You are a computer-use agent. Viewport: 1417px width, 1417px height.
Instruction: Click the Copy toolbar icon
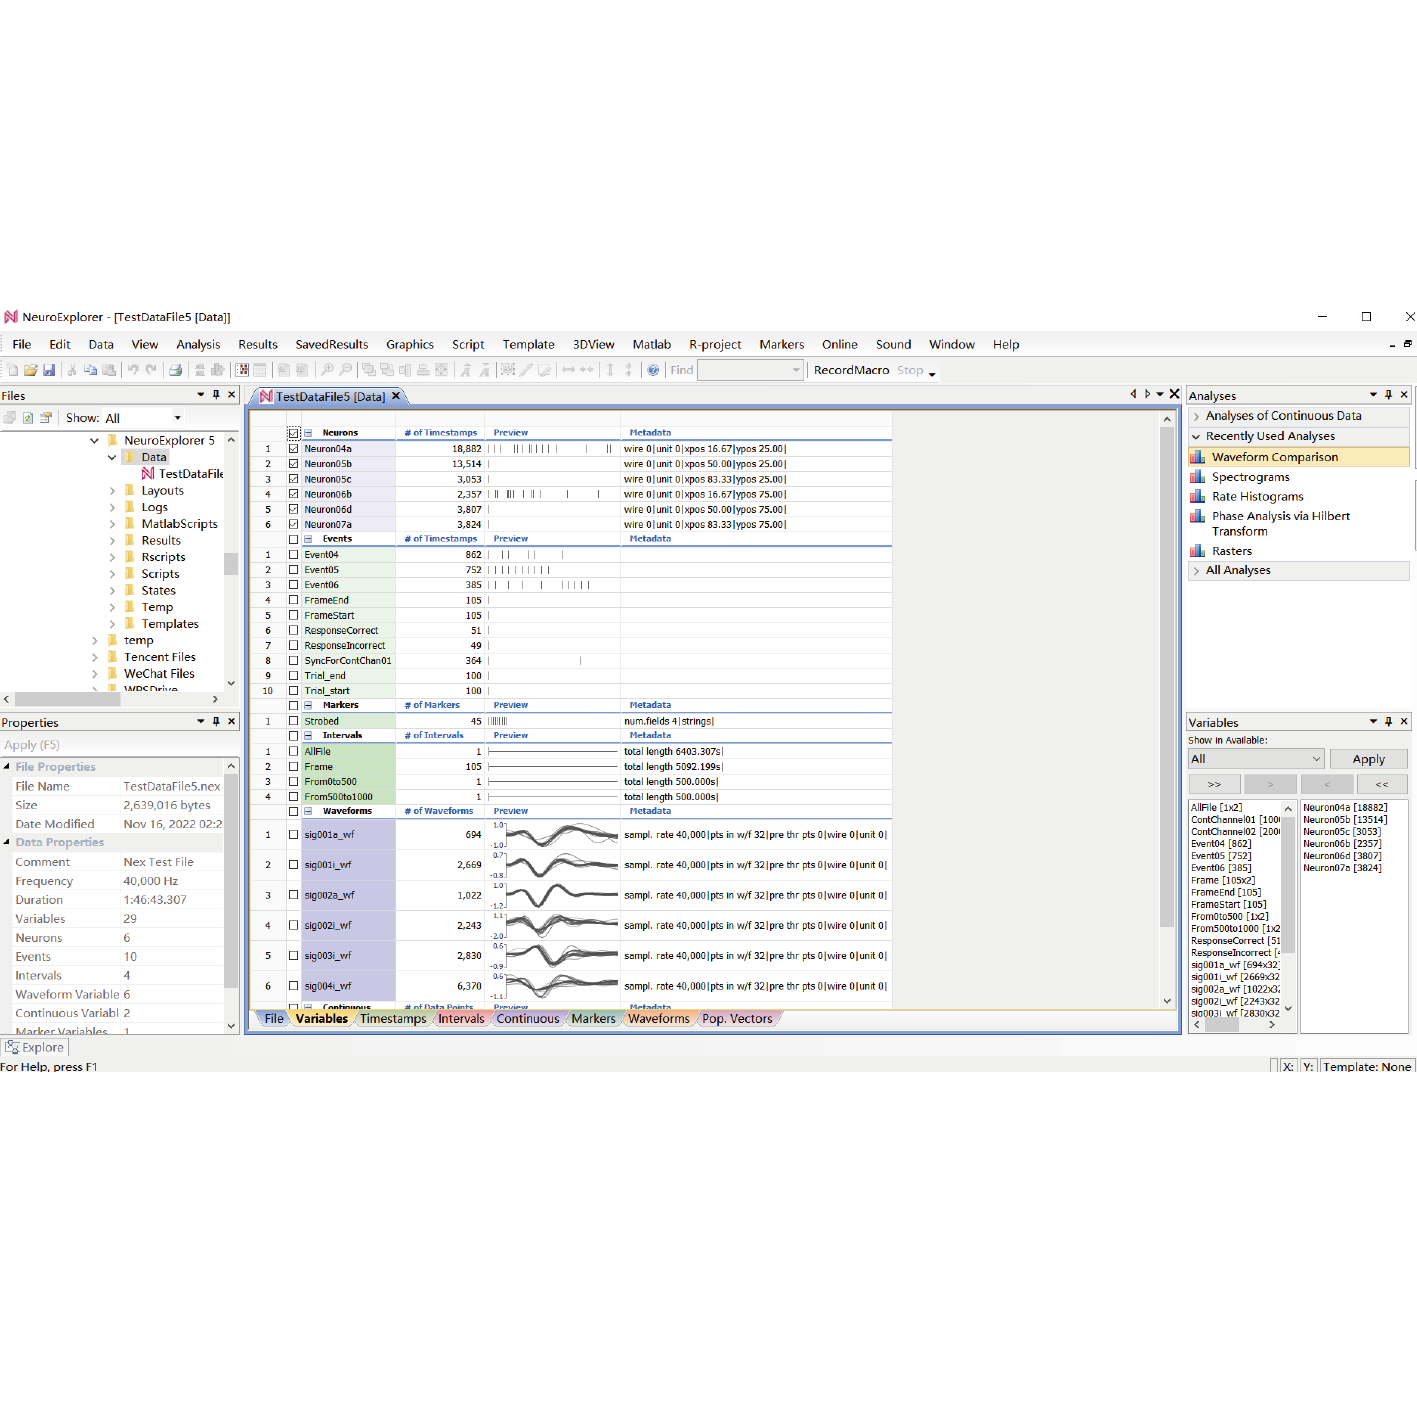tap(90, 370)
